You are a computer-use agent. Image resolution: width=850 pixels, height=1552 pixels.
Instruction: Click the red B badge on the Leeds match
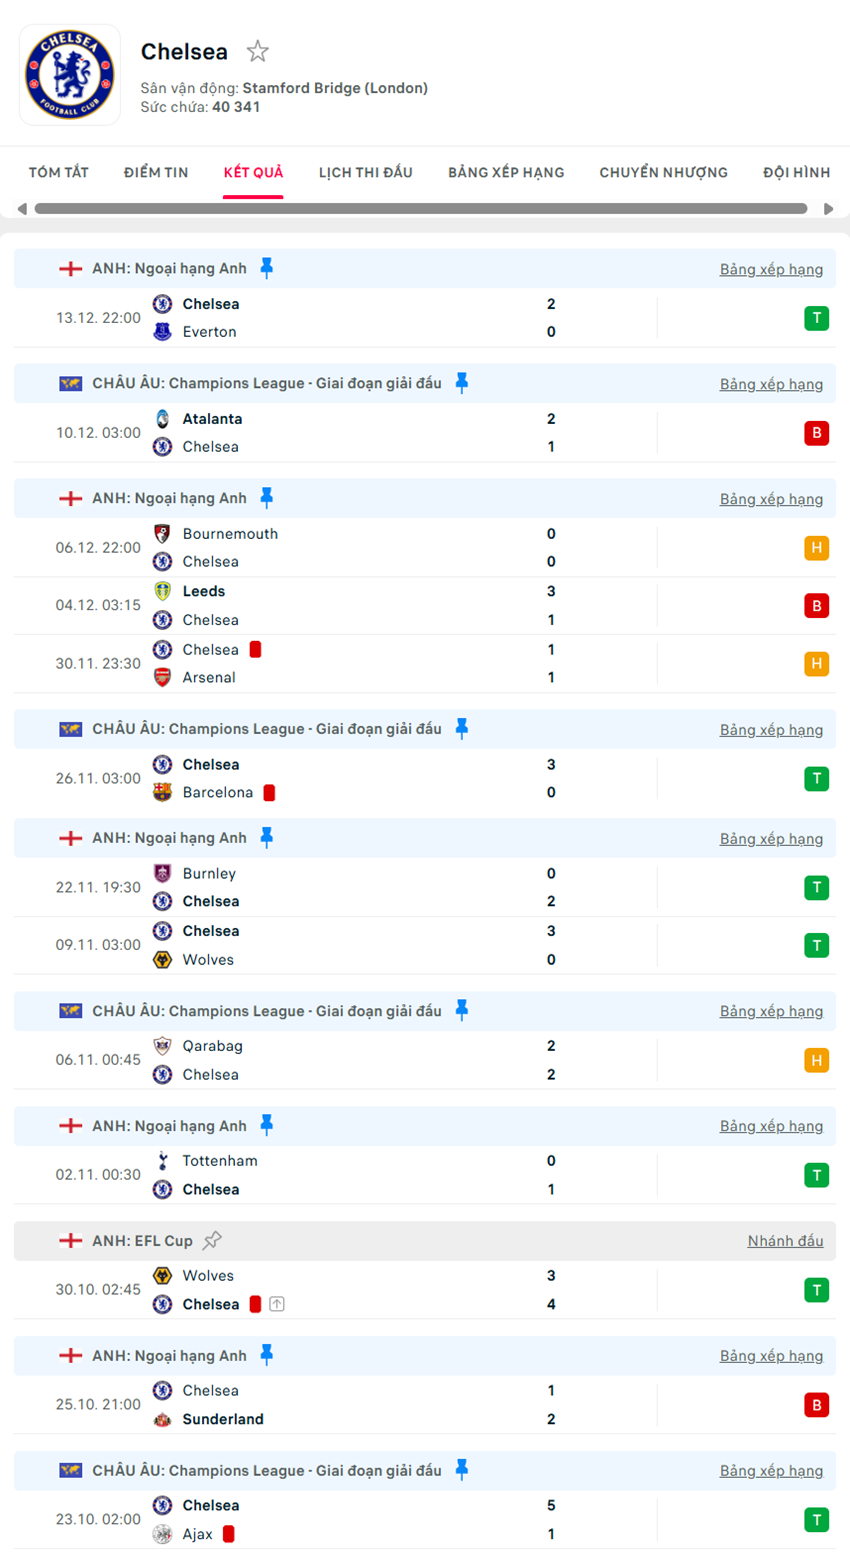(817, 605)
